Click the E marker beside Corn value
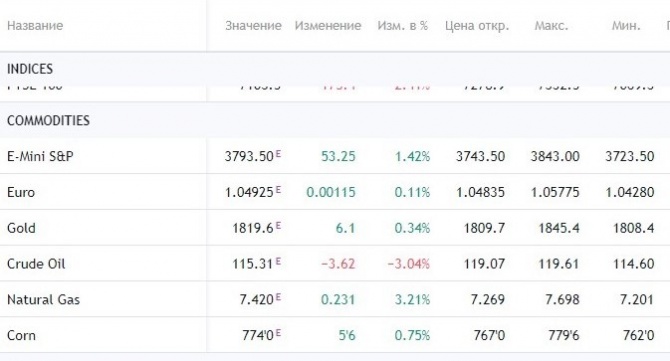Viewport: 670px width, 361px height. [x=278, y=332]
